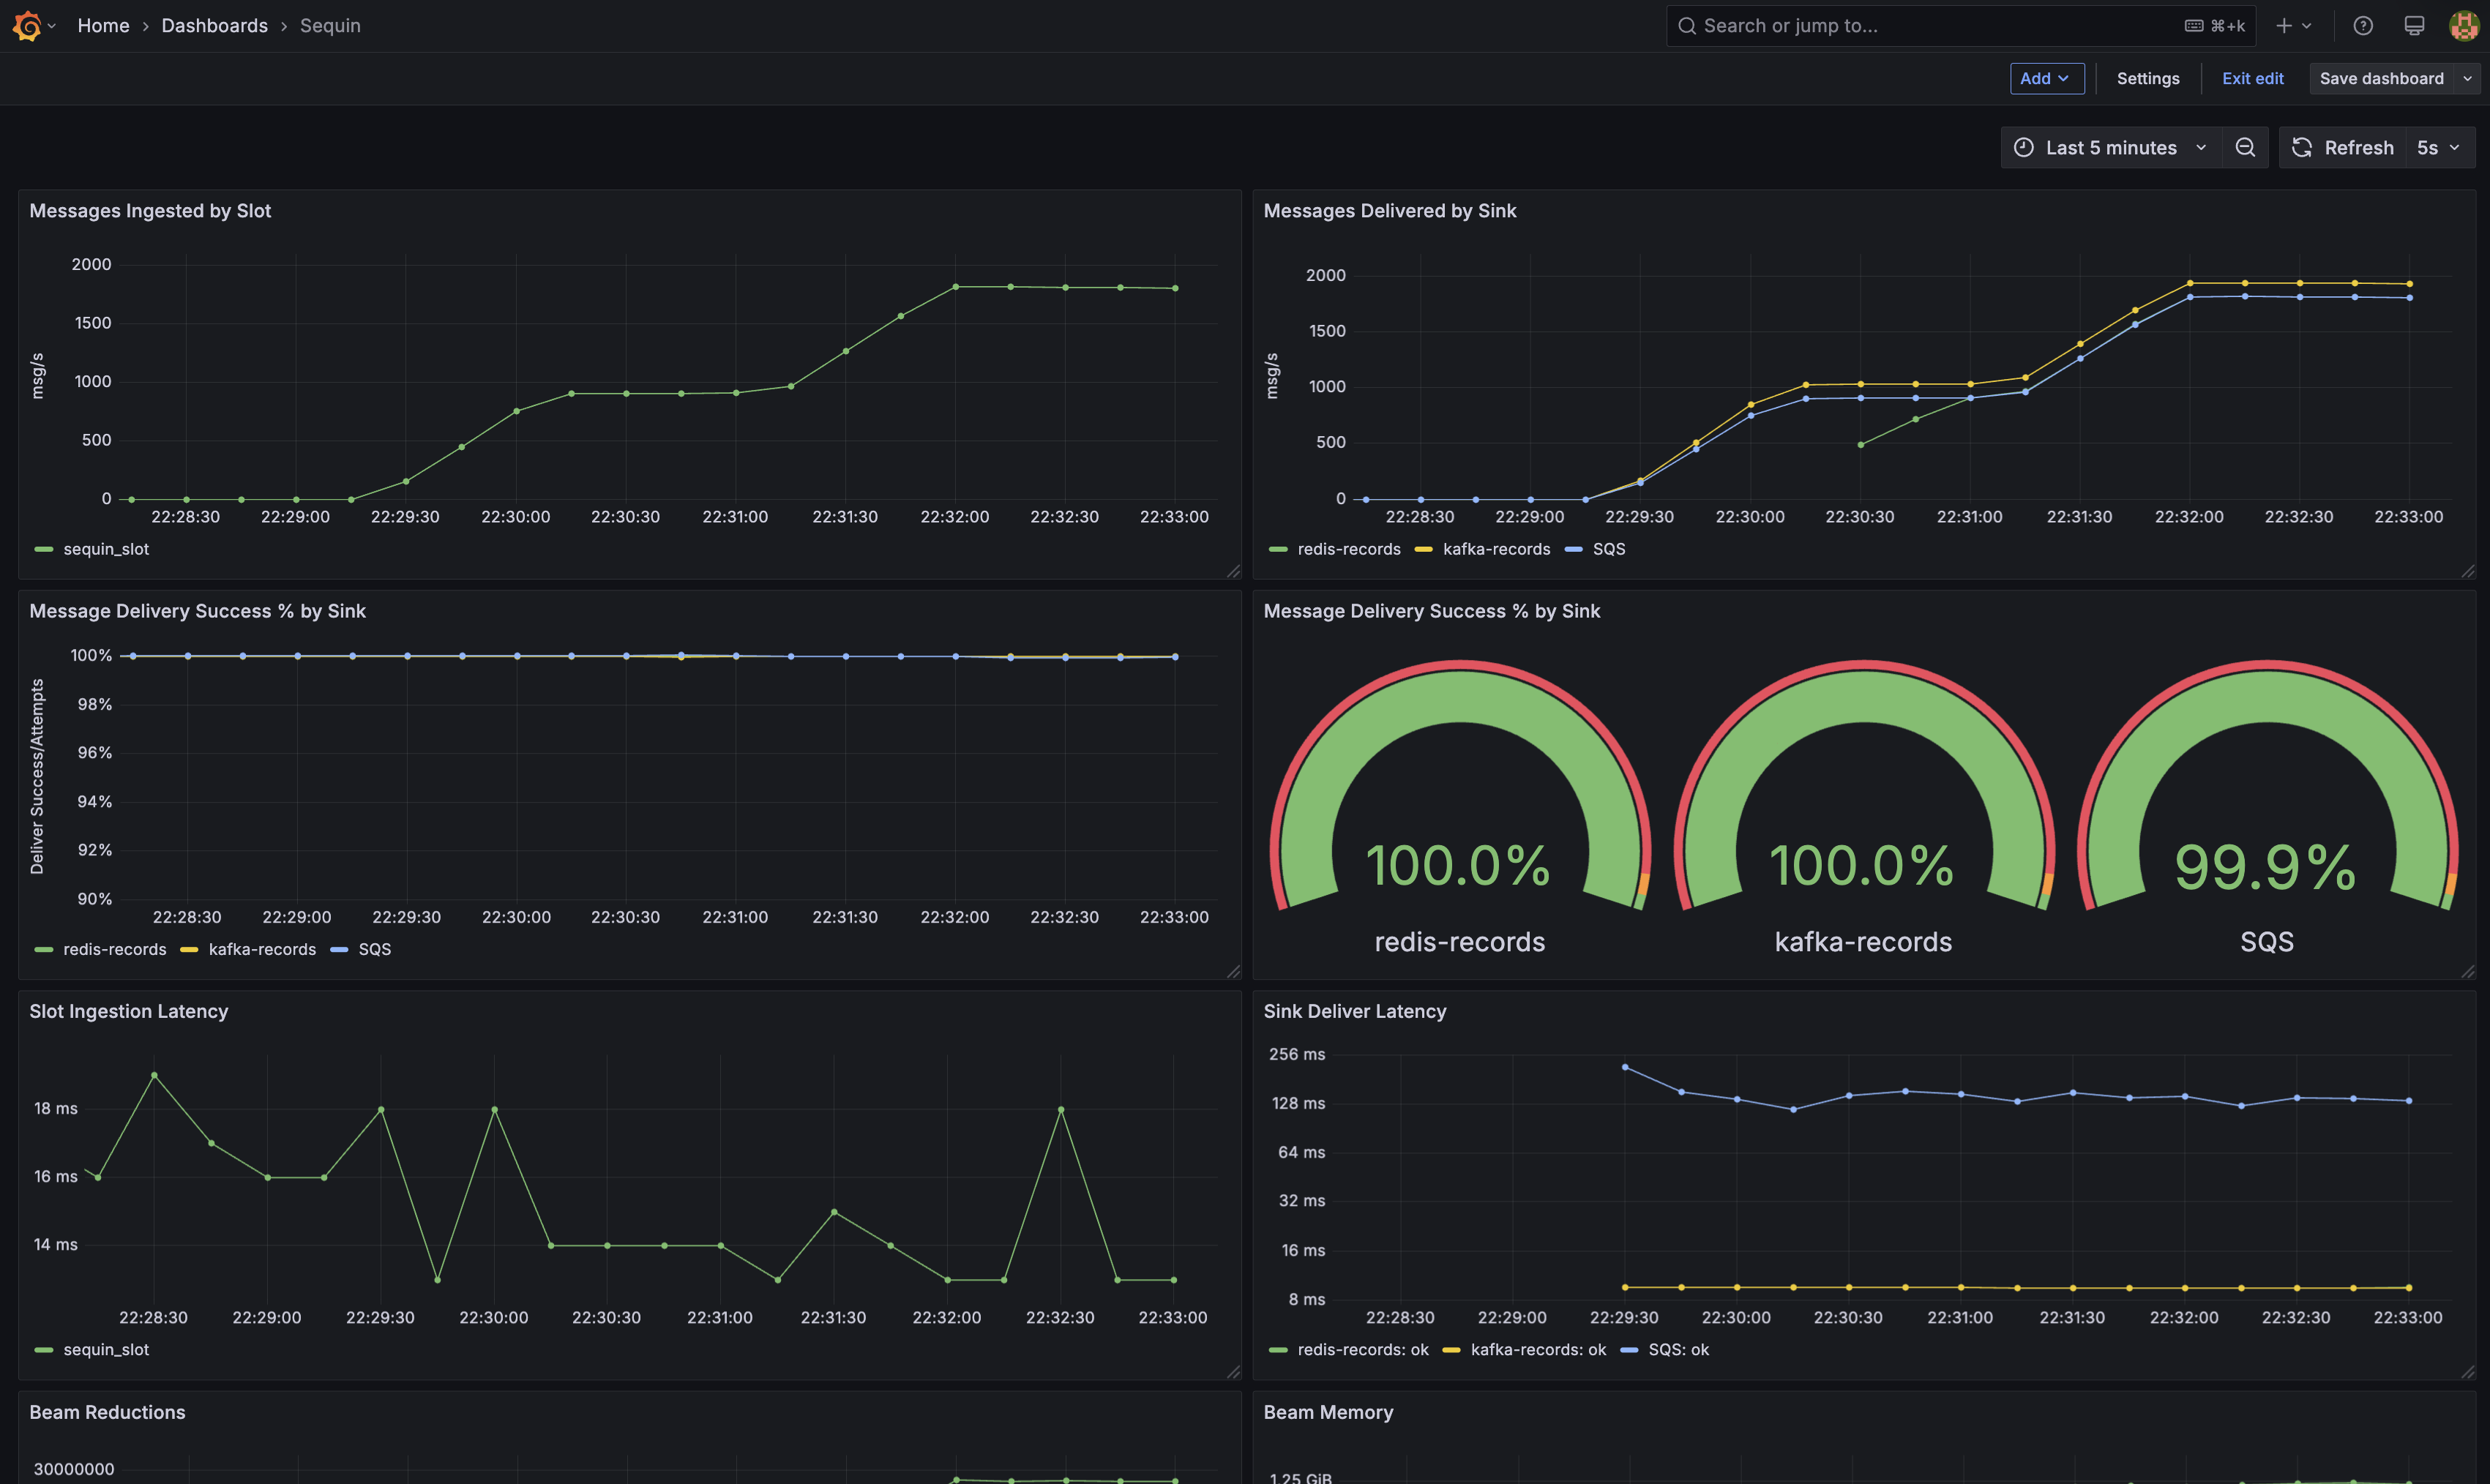The width and height of the screenshot is (2490, 1484).
Task: Open the help question mark icon
Action: 2363,25
